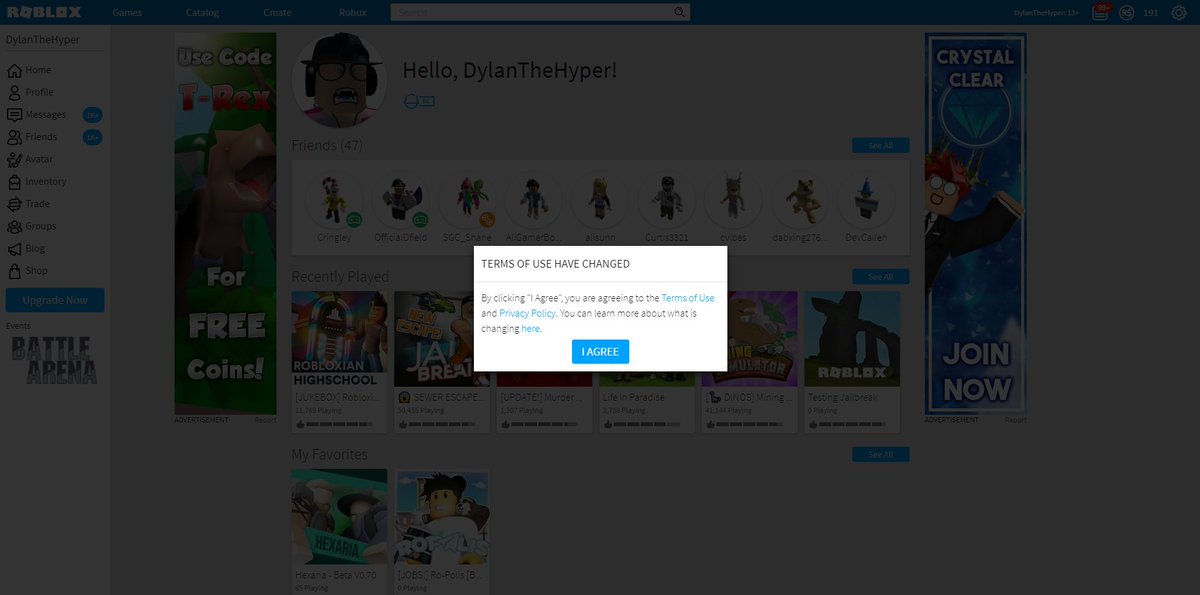Click See All for Recently Played

pos(880,277)
